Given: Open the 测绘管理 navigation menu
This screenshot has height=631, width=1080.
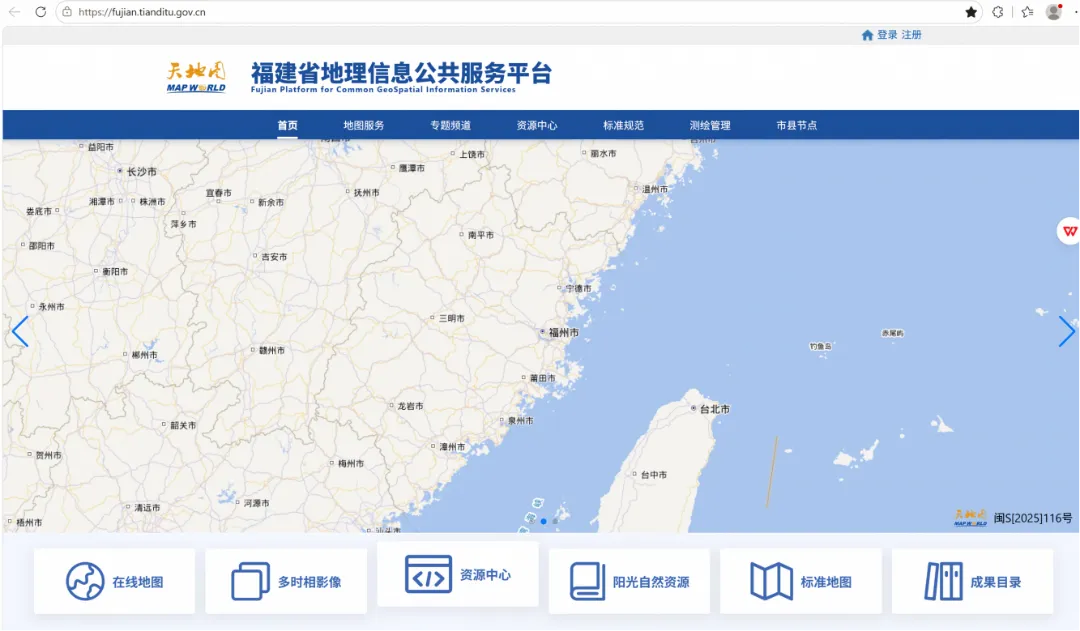Looking at the screenshot, I should pyautogui.click(x=710, y=125).
